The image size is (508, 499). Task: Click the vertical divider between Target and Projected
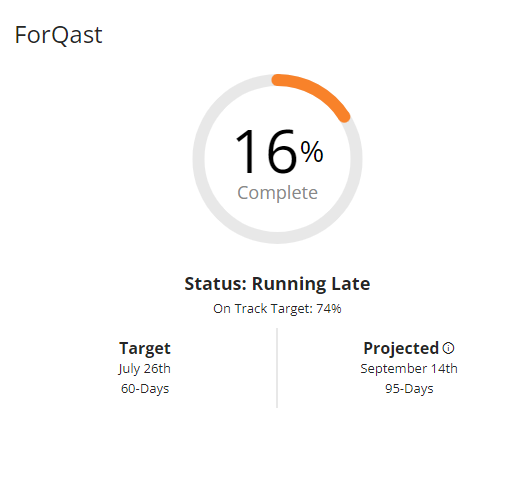tap(277, 368)
